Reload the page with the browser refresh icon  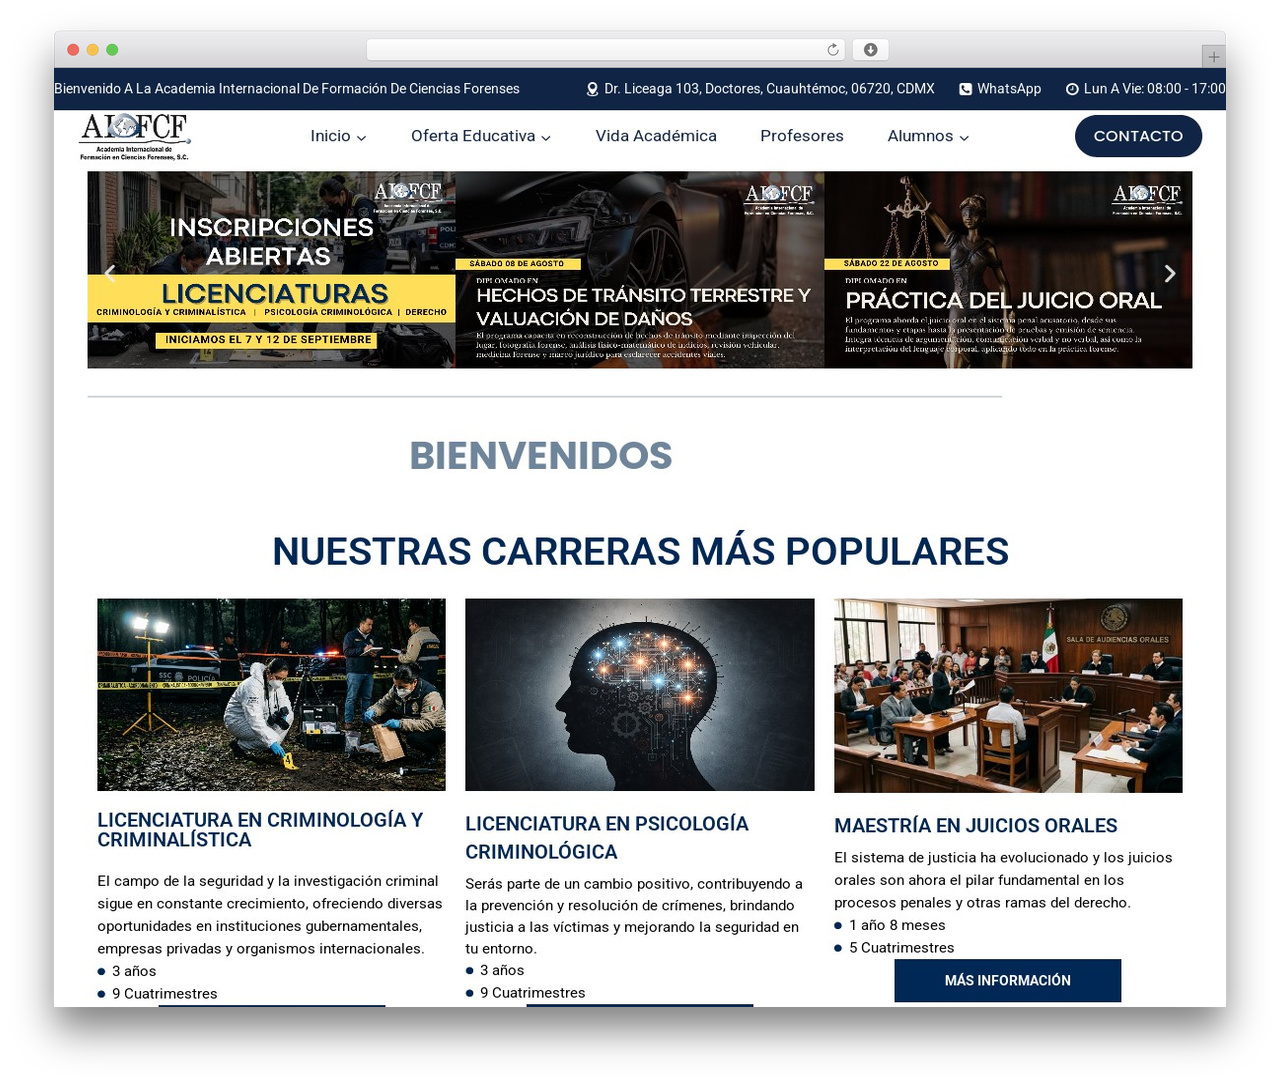point(833,50)
